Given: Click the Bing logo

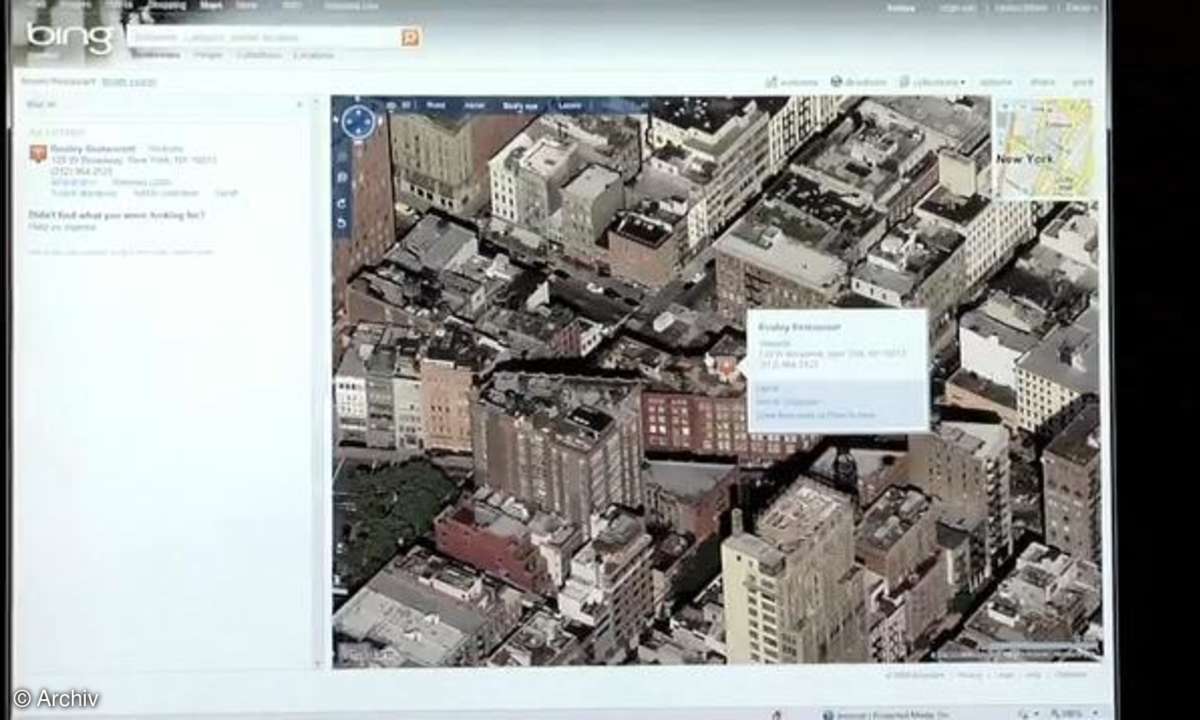Looking at the screenshot, I should click(x=70, y=38).
